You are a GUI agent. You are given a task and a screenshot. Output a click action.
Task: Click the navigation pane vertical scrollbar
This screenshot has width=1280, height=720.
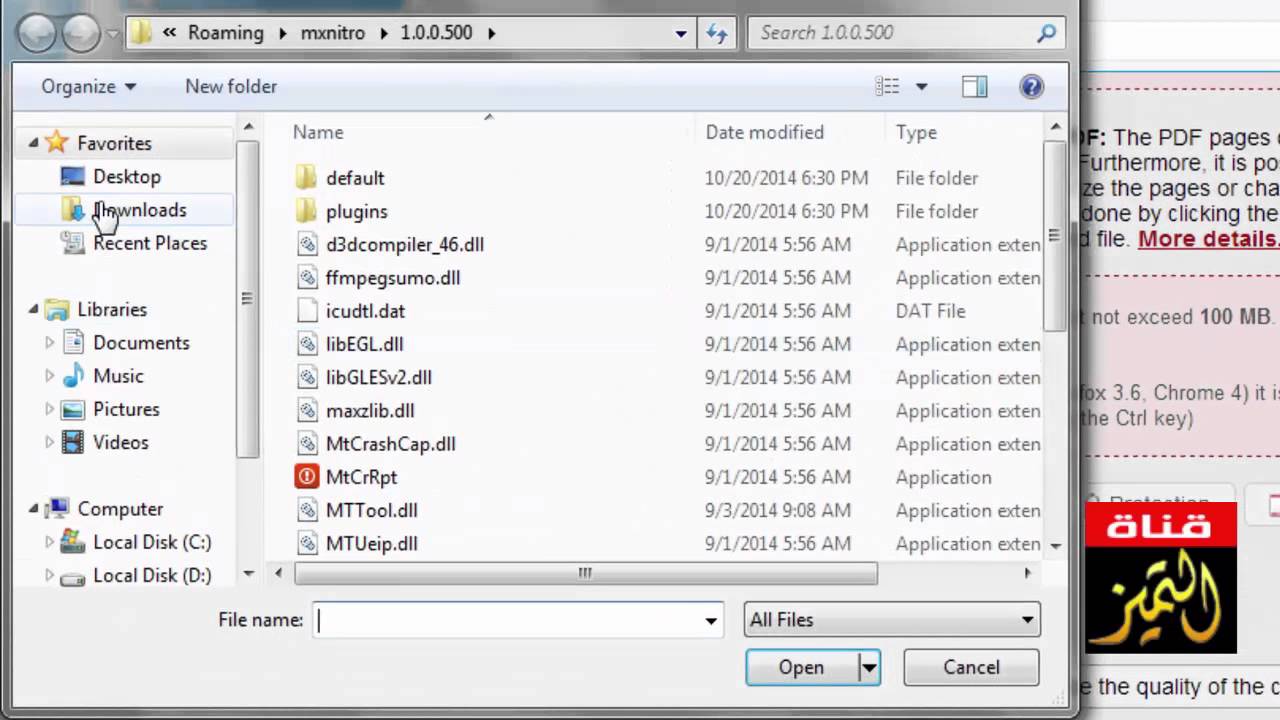[247, 300]
